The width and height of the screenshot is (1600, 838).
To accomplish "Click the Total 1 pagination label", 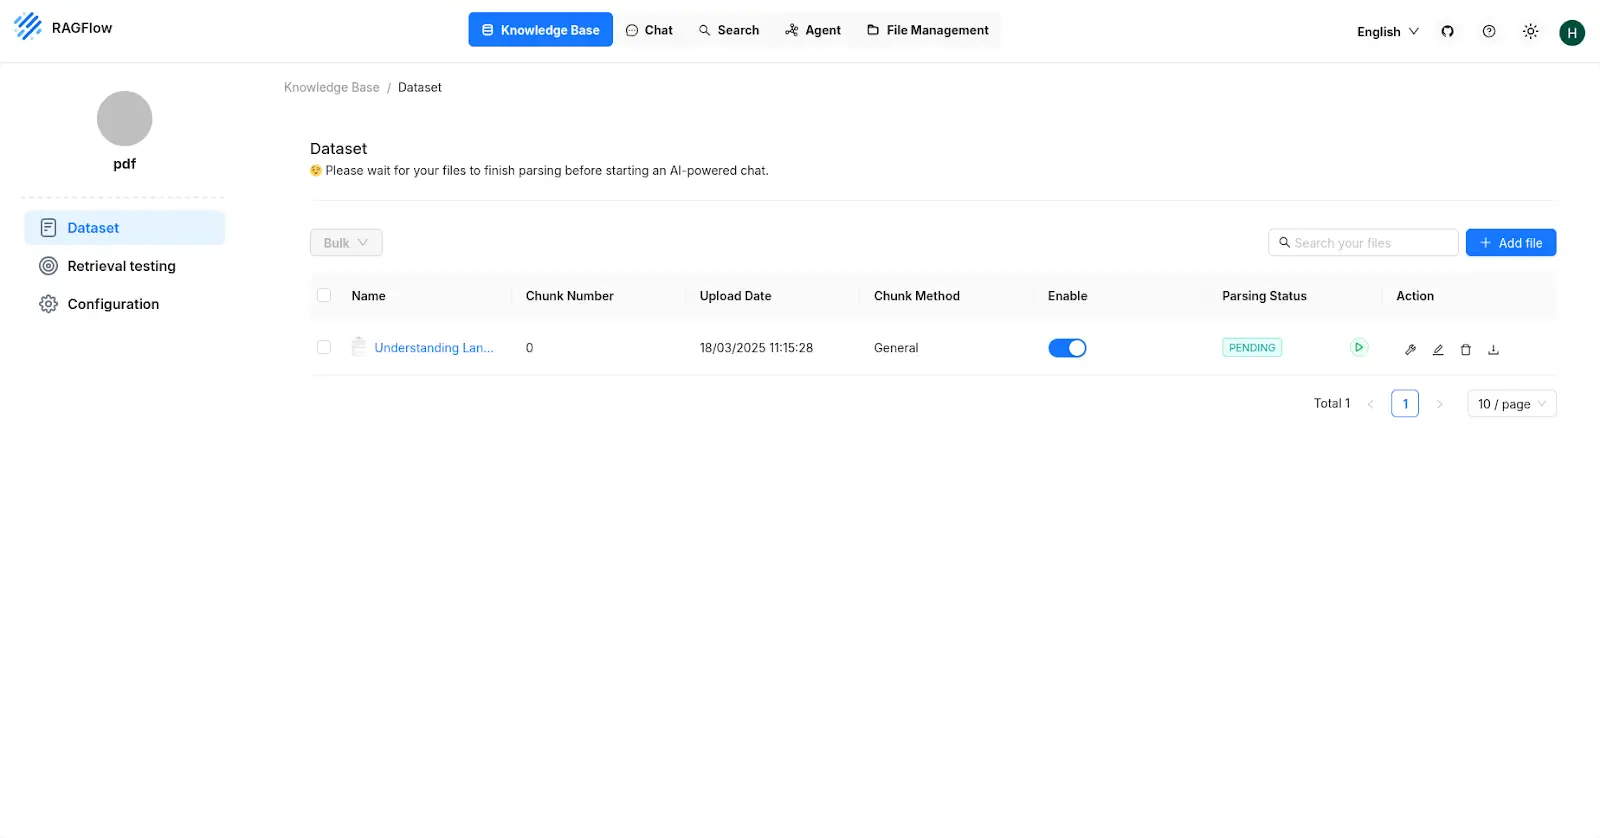I will (1332, 403).
